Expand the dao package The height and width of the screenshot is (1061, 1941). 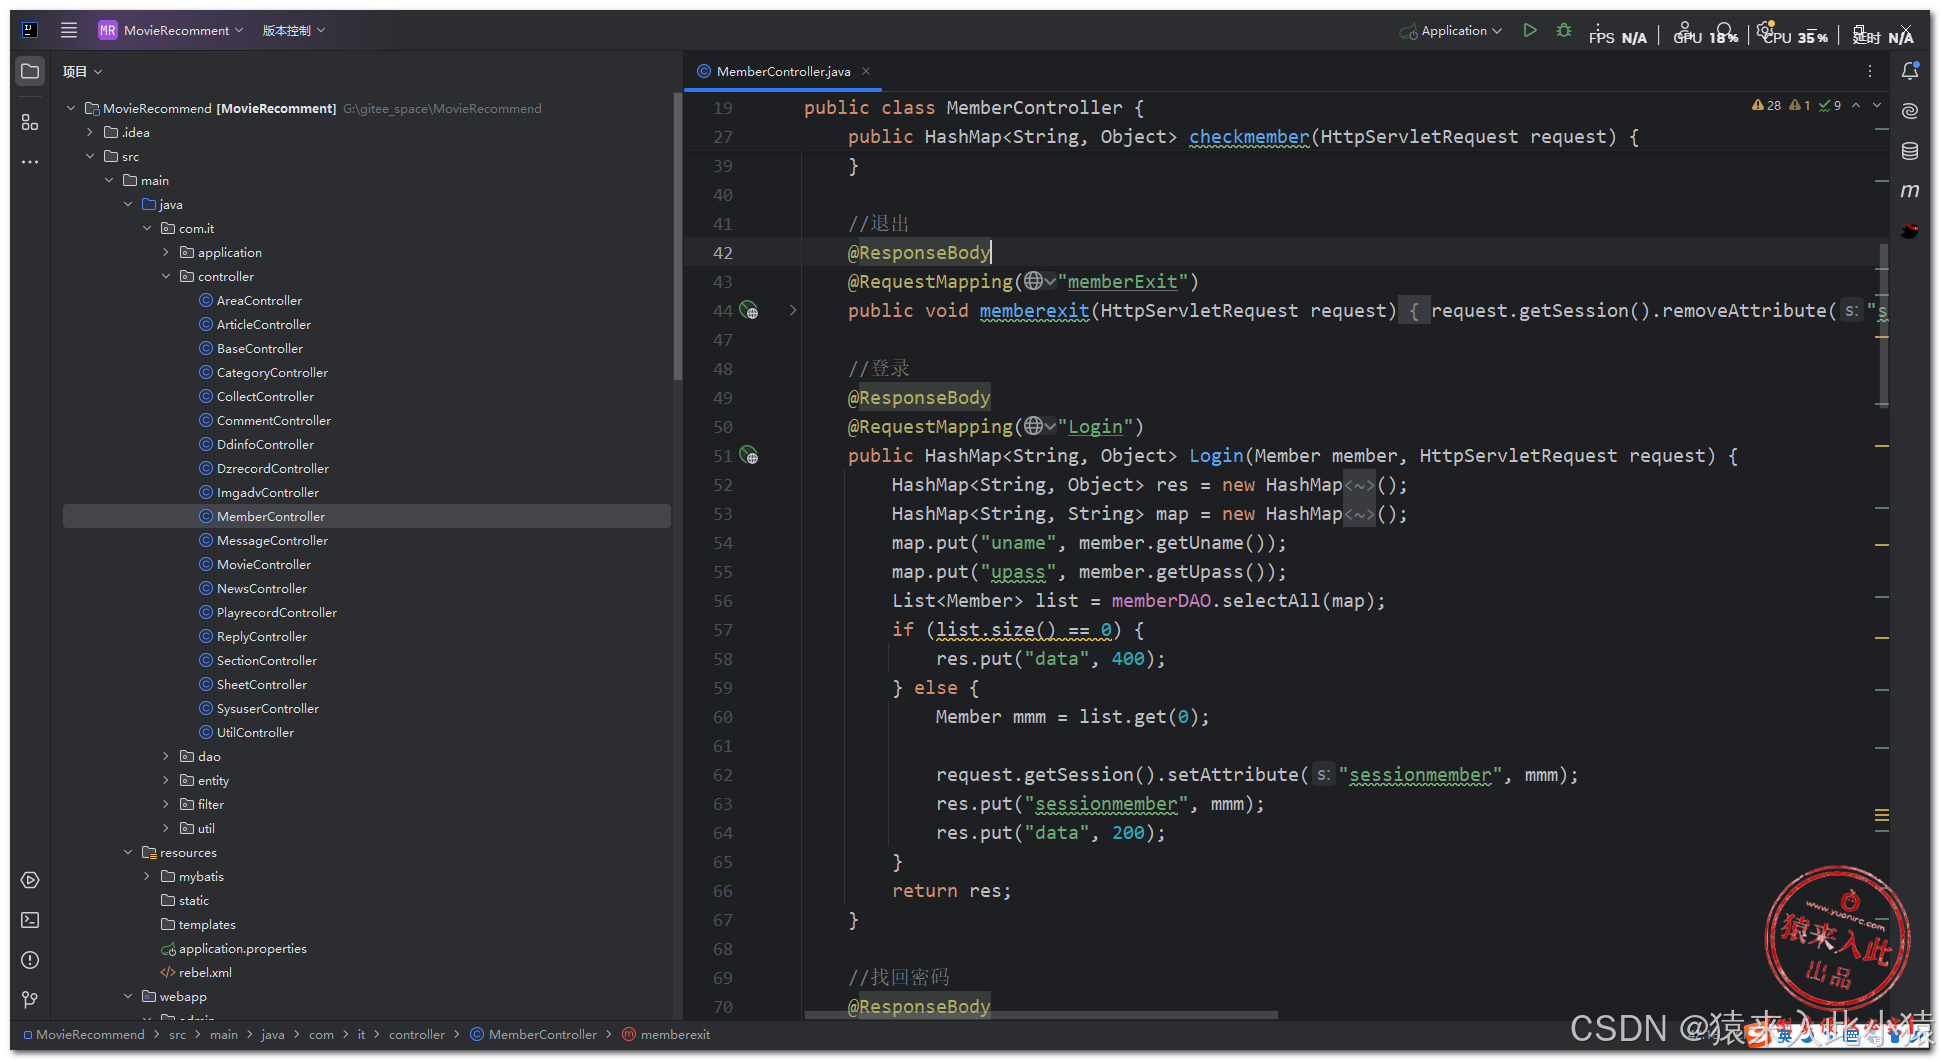[x=166, y=756]
